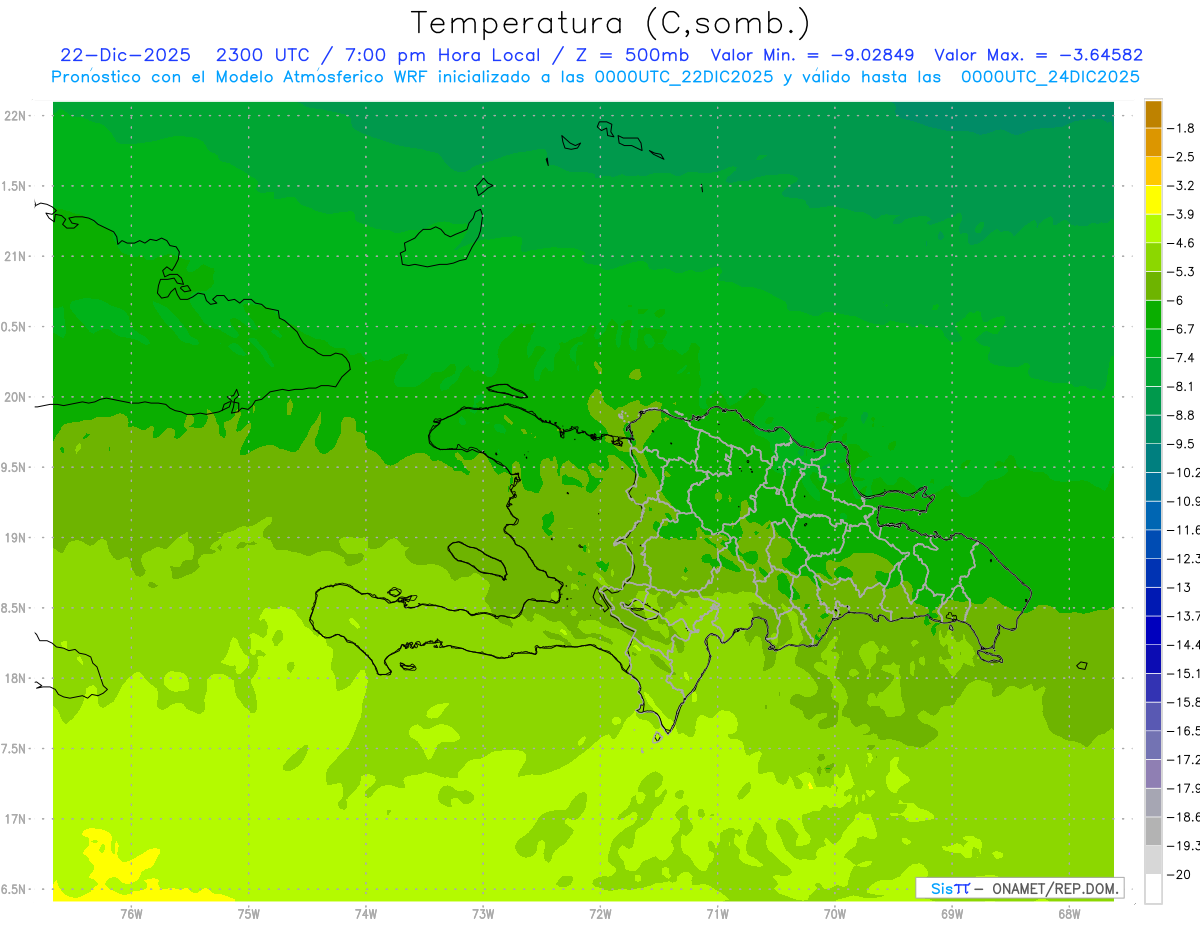Select the teal swatch between -9.5 and -10.2

(1153, 458)
